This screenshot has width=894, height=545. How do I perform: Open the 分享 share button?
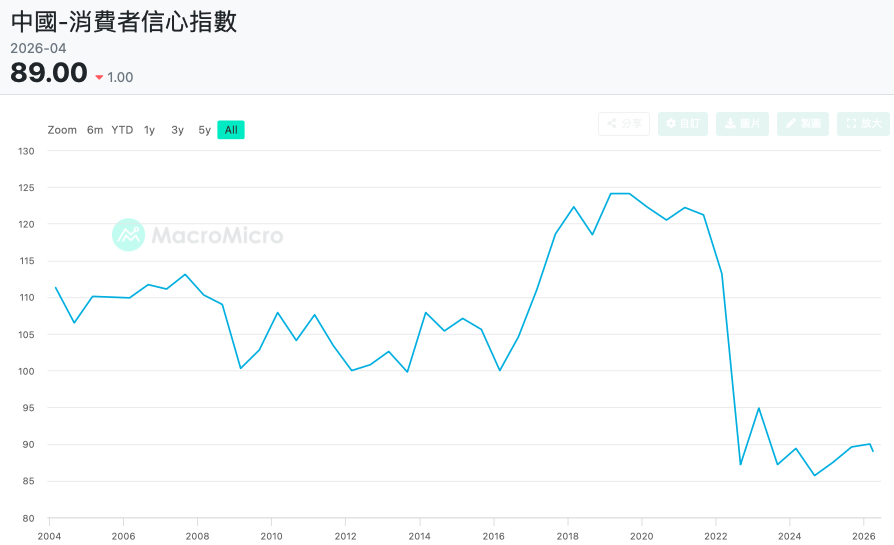click(x=624, y=124)
